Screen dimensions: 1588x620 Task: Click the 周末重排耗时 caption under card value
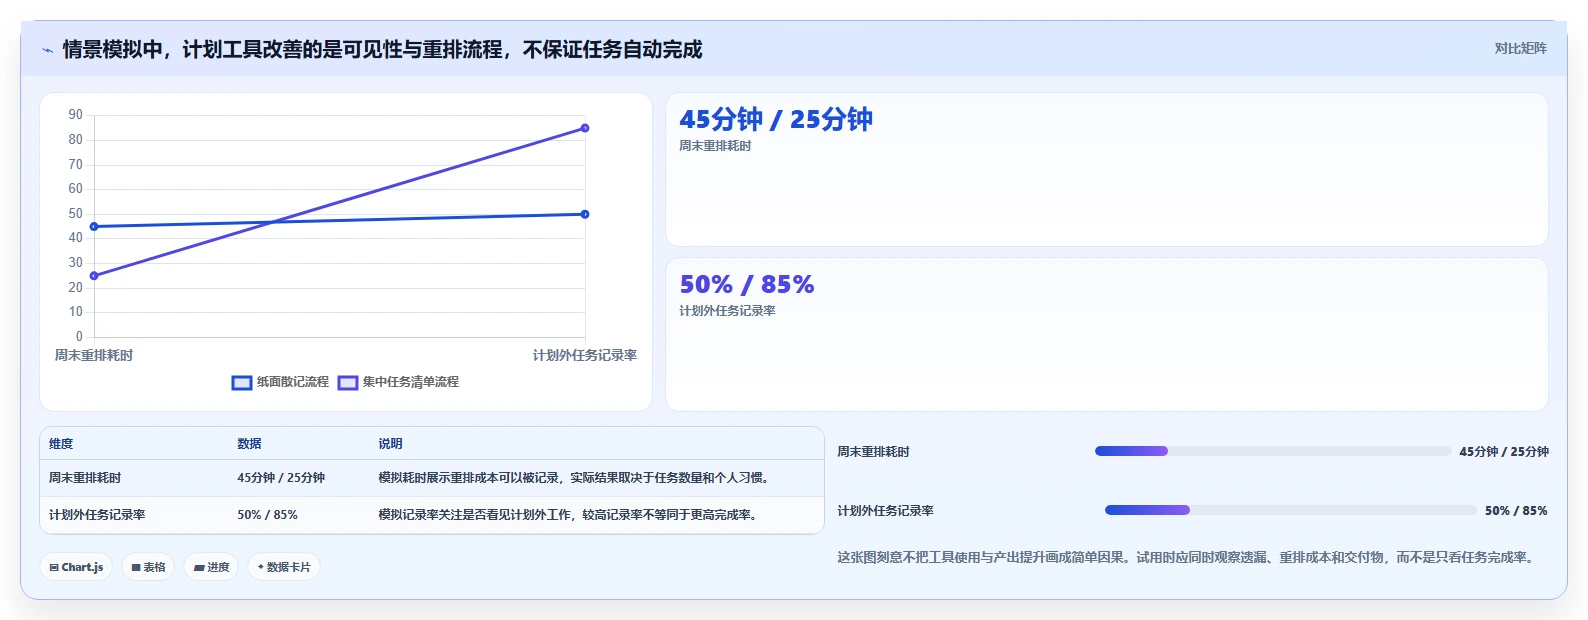click(x=715, y=146)
